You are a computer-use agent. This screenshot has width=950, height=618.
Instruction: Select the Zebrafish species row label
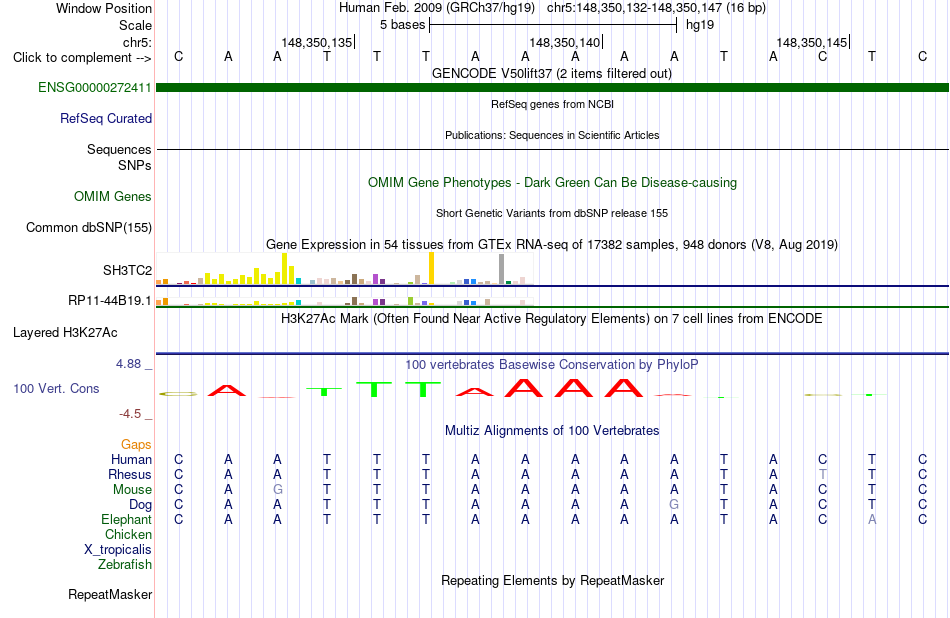click(x=125, y=564)
